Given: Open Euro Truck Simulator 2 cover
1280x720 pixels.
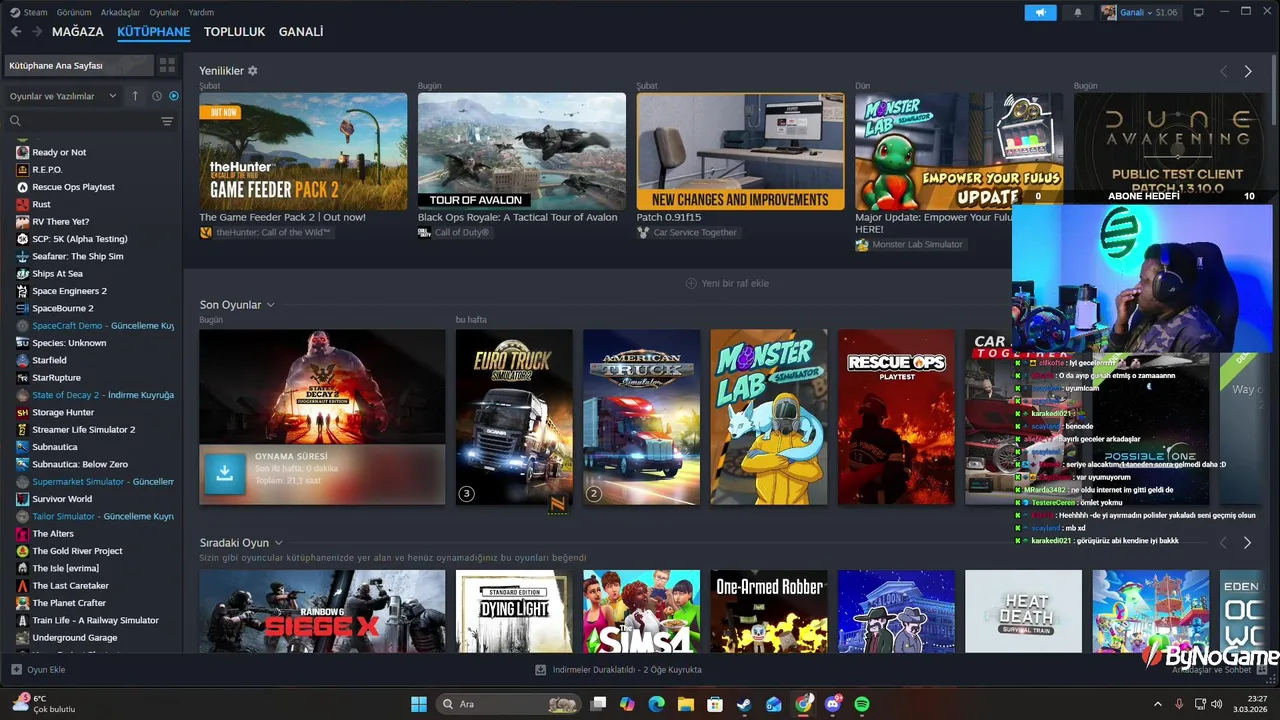Looking at the screenshot, I should coord(514,417).
